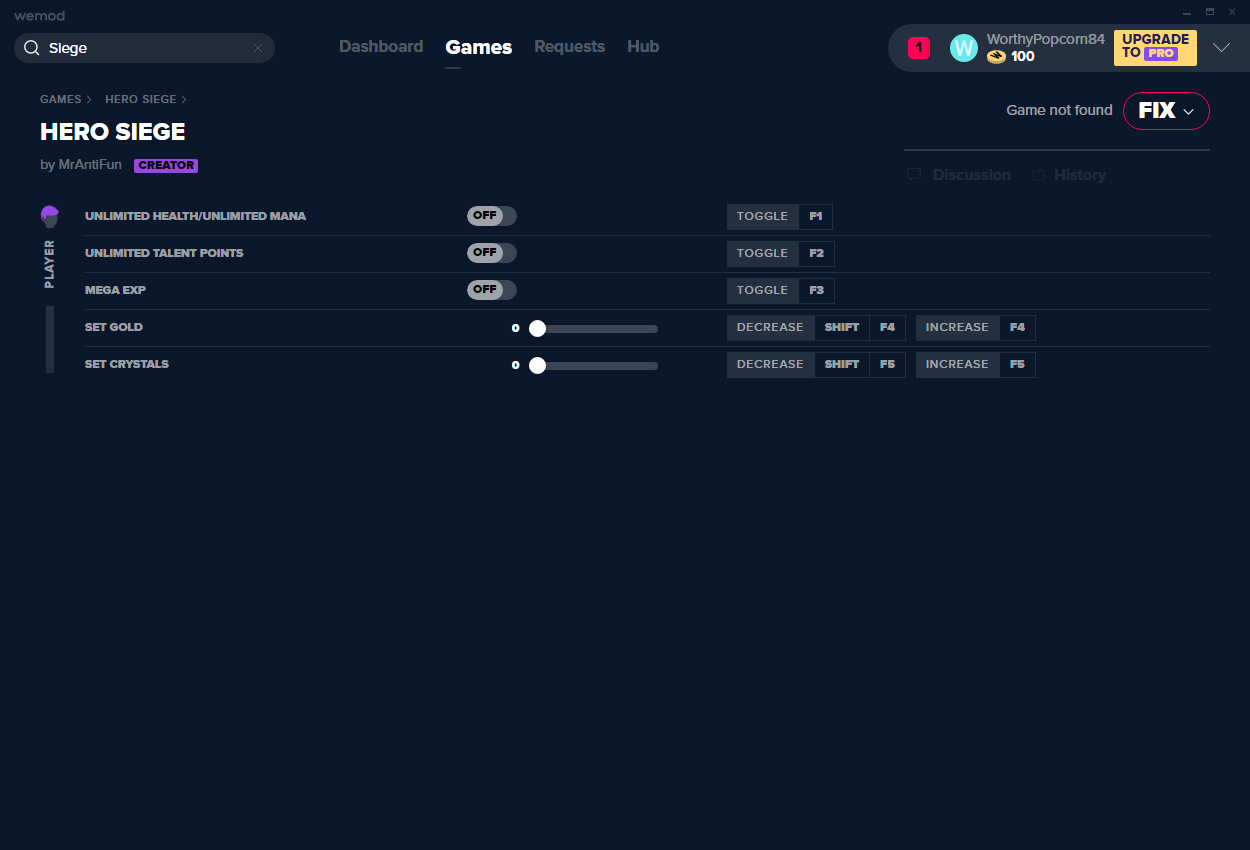1250x850 pixels.
Task: Click the search magnifier icon
Action: 32,48
